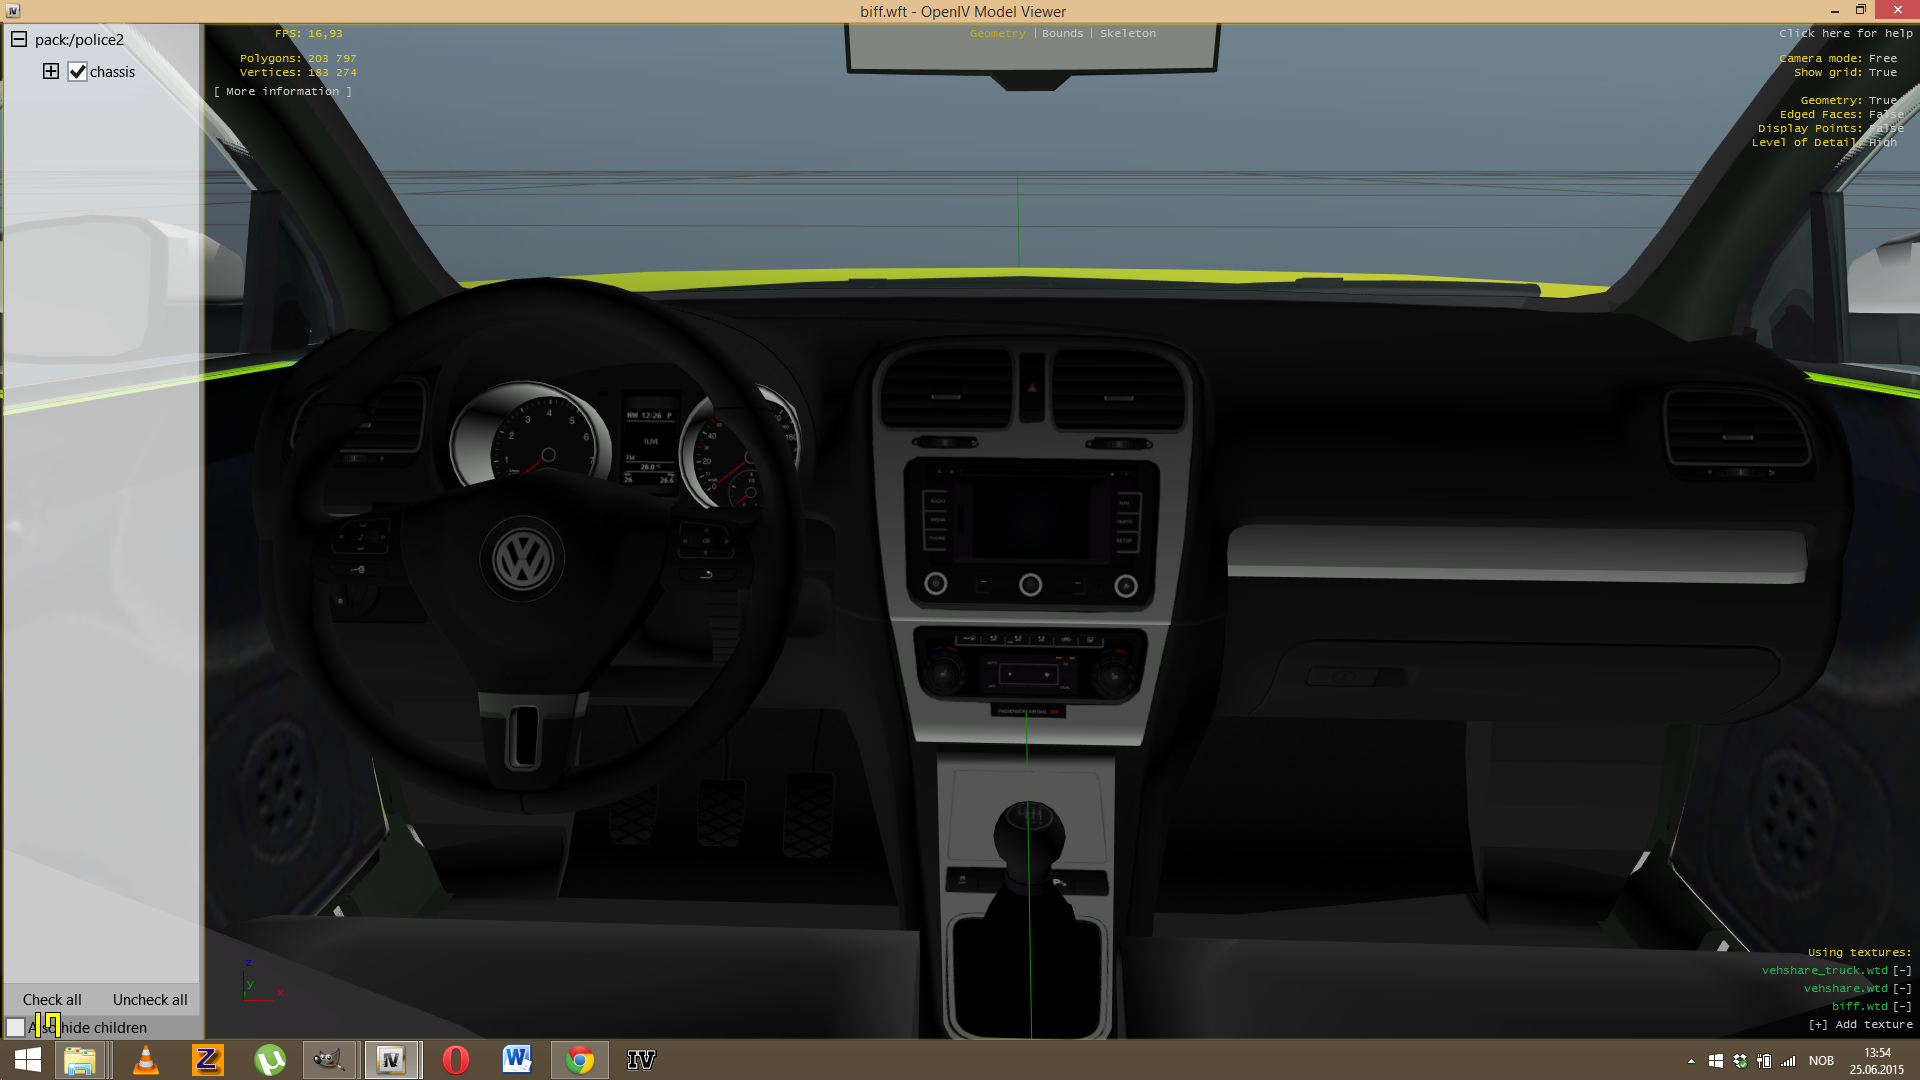Viewport: 1920px width, 1080px height.
Task: Open the ZModeler taskbar icon
Action: [x=207, y=1060]
